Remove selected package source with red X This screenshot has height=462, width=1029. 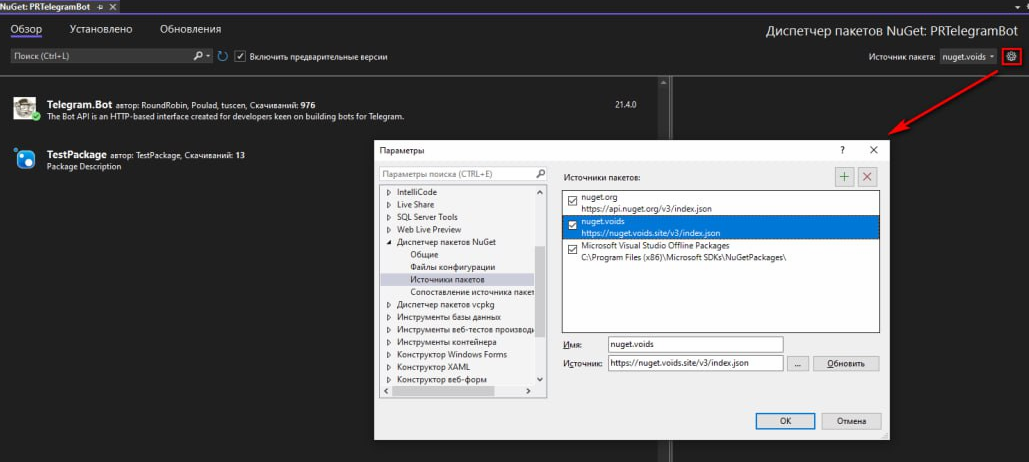coord(868,177)
